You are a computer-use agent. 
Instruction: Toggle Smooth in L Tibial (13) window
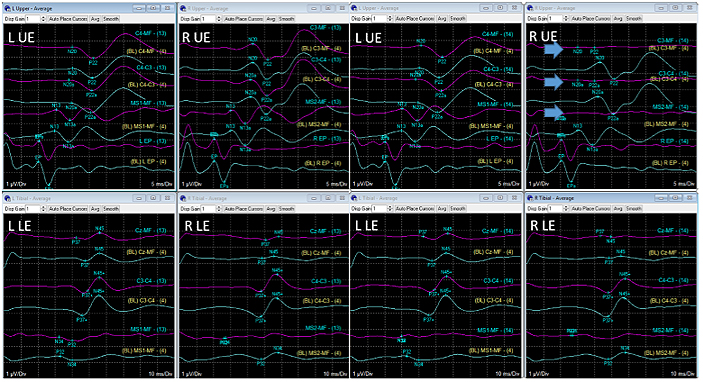click(111, 208)
